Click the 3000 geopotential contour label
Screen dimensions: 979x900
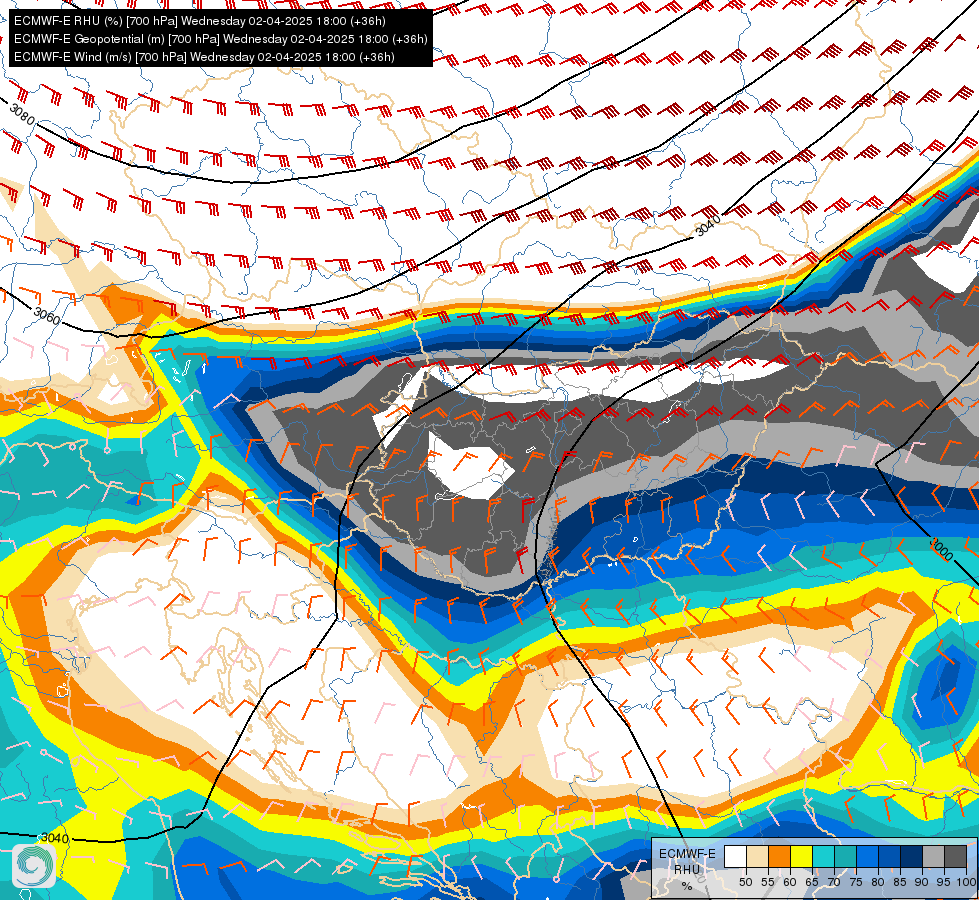click(942, 549)
